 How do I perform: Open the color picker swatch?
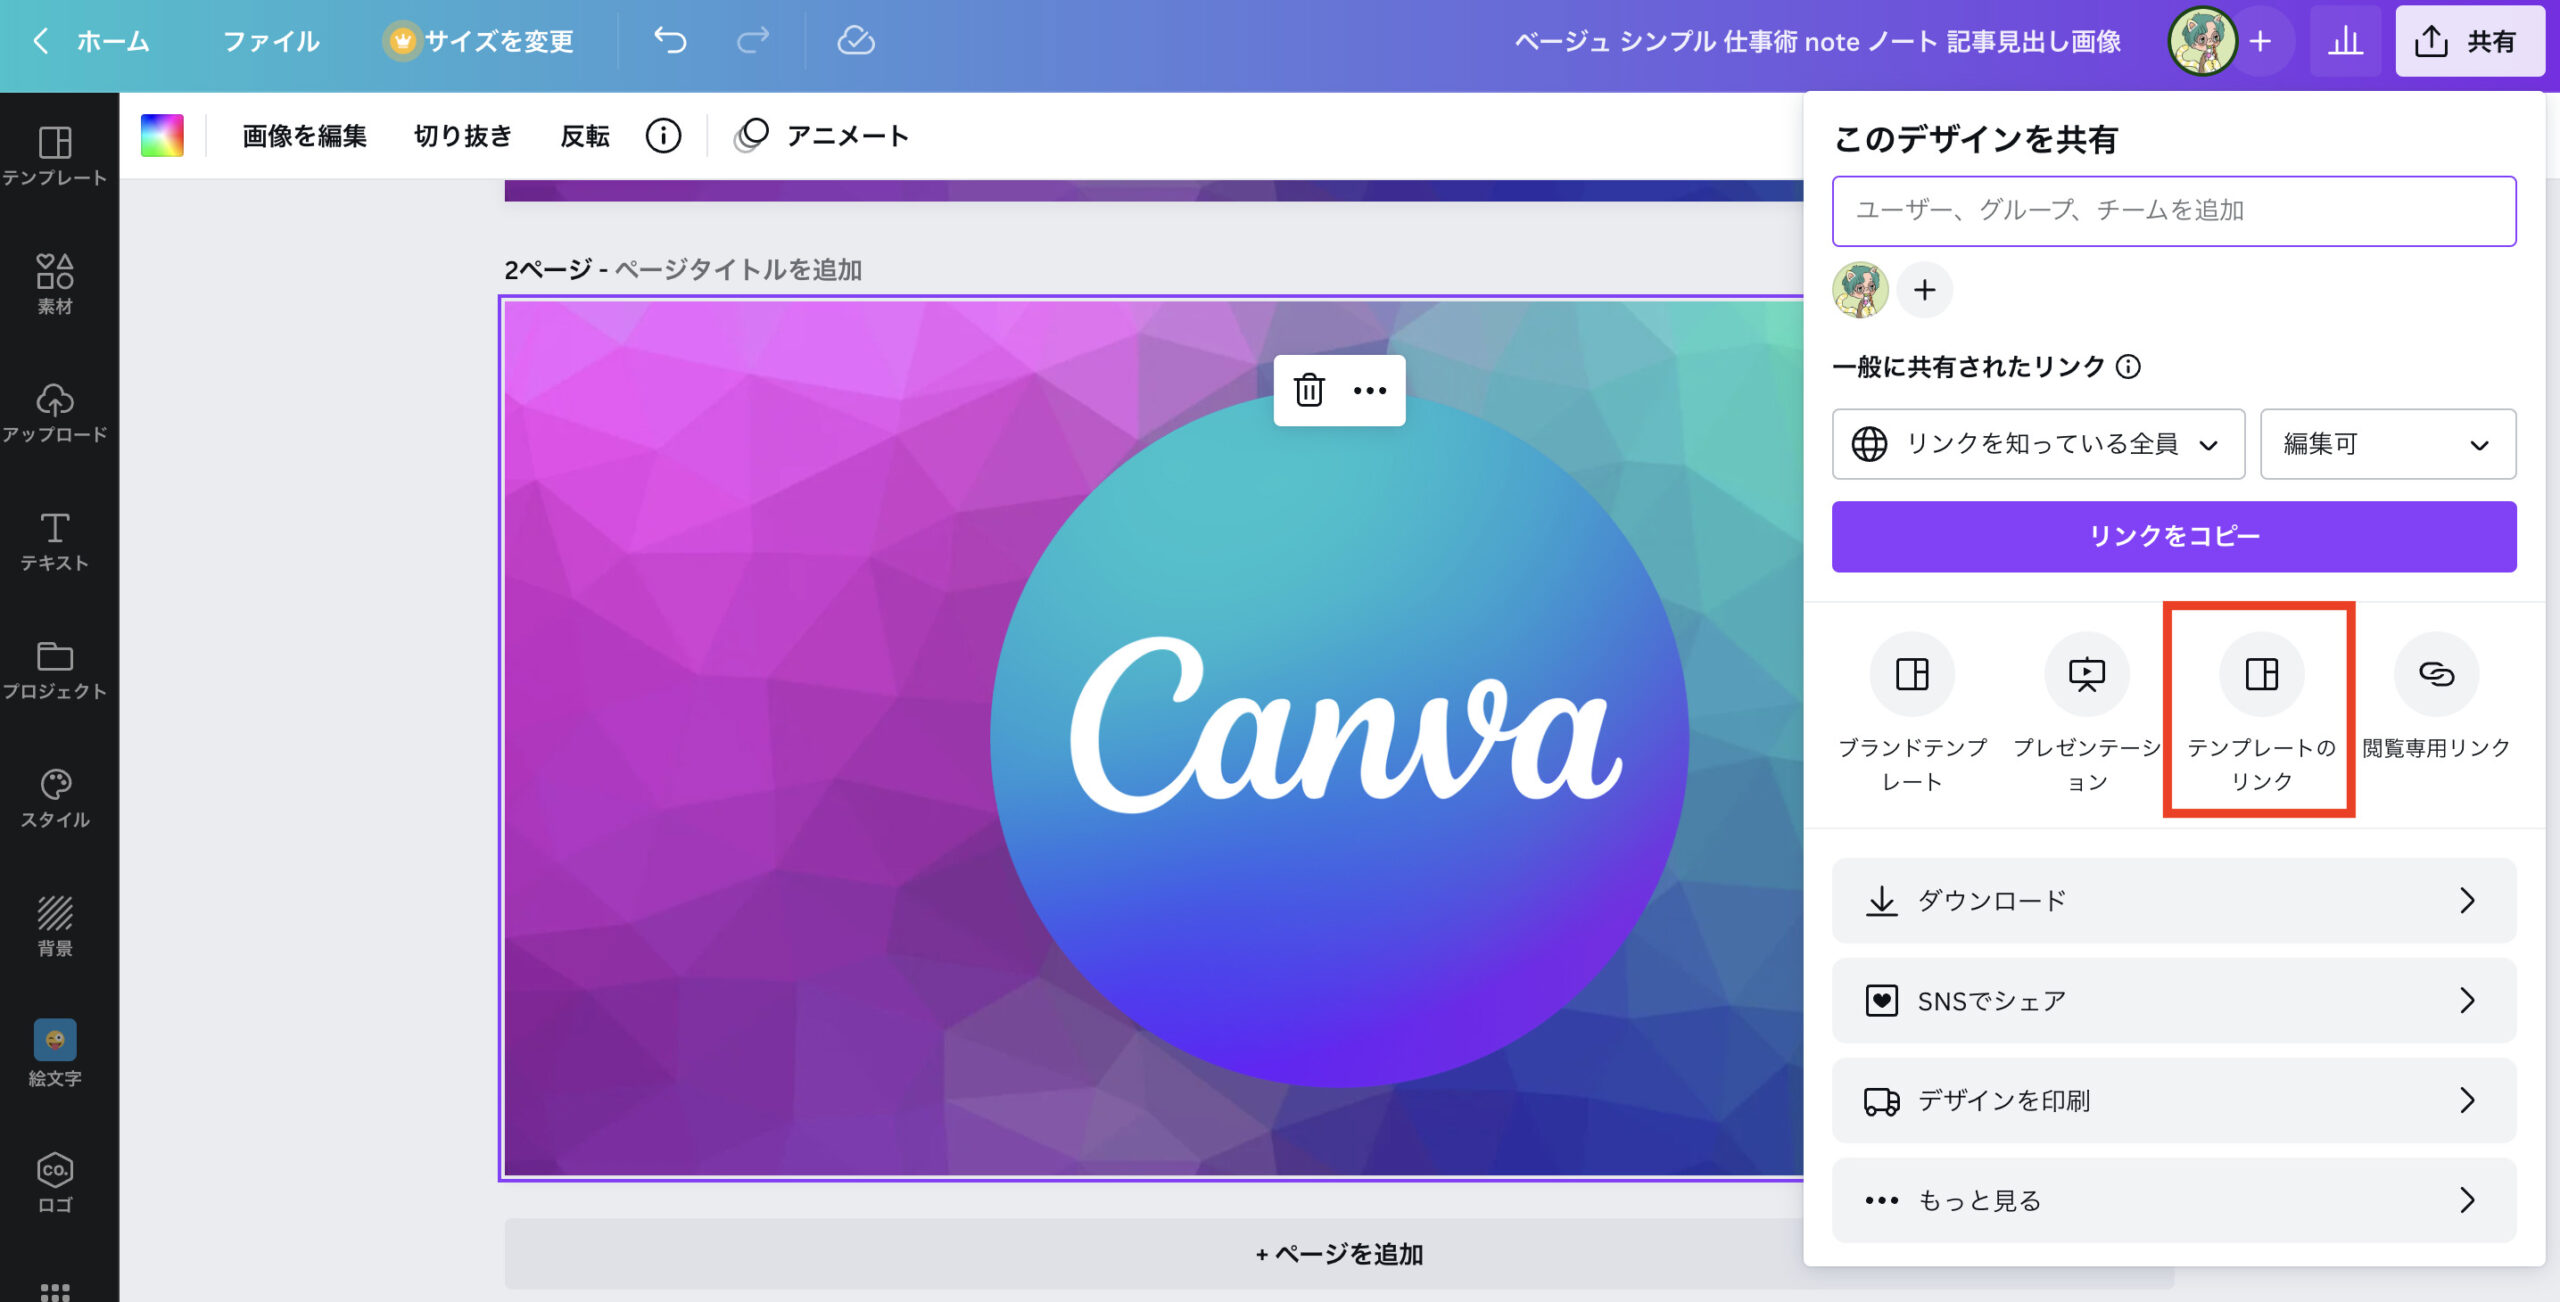coord(162,135)
